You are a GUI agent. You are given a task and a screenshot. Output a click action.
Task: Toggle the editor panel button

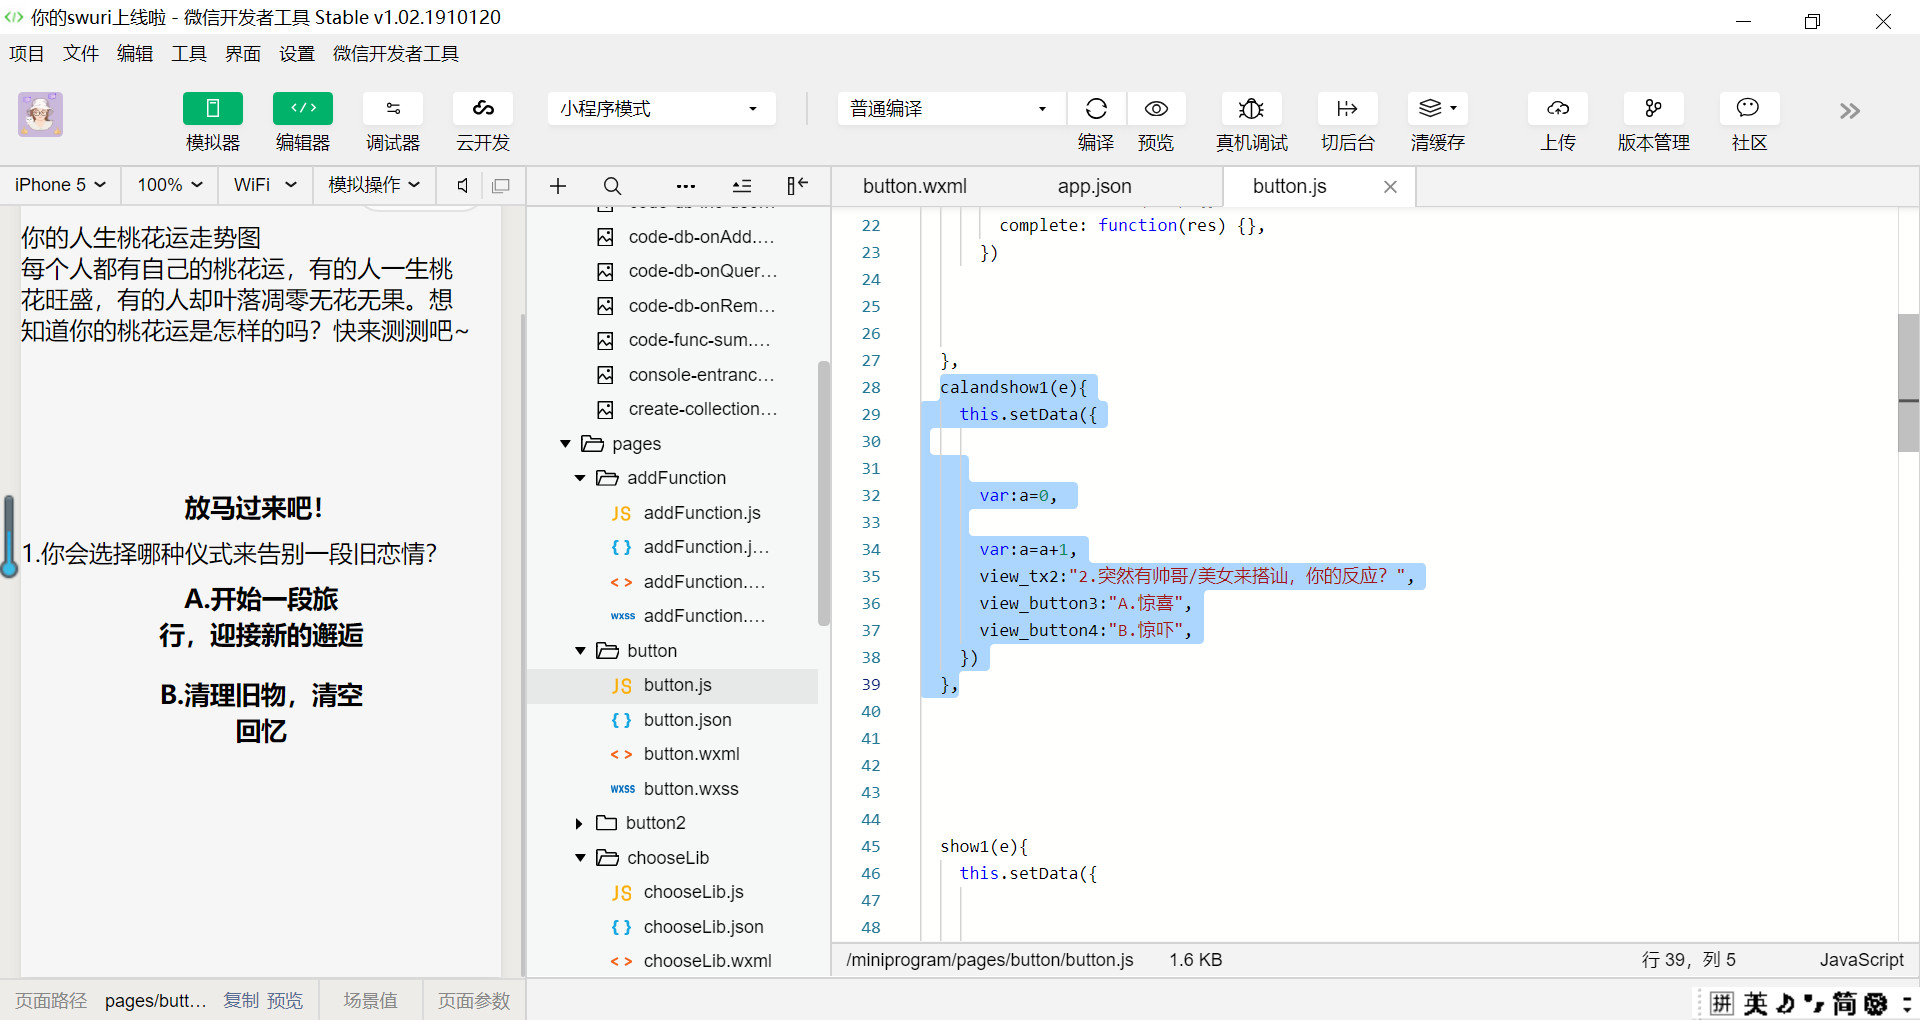coord(302,109)
